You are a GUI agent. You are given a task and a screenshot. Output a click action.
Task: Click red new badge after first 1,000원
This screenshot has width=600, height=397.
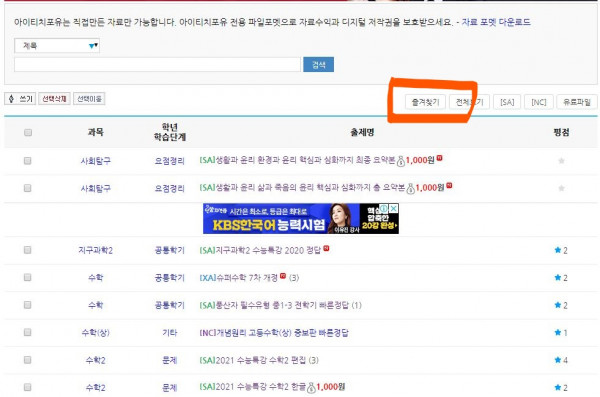coord(440,158)
